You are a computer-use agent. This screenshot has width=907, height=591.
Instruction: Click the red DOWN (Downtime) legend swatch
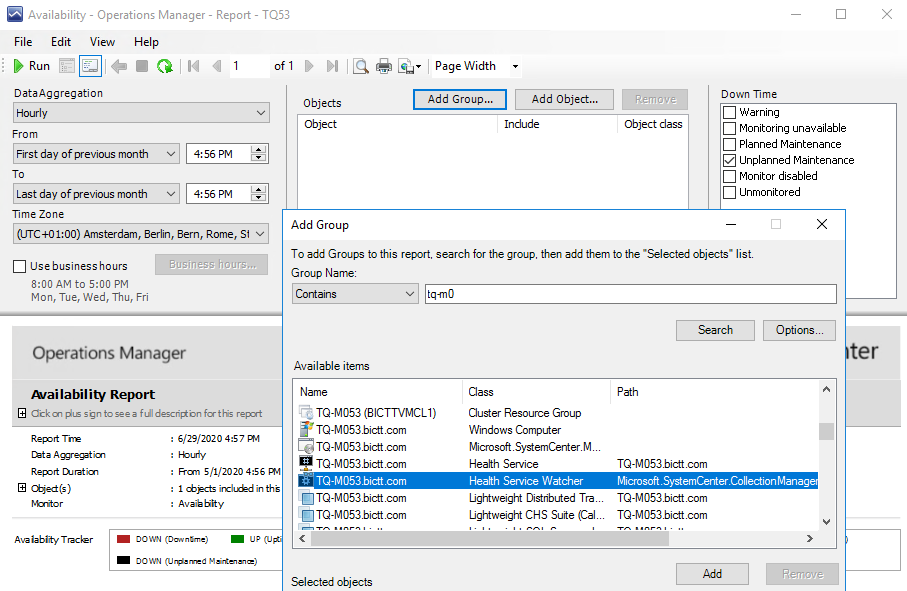[x=123, y=539]
